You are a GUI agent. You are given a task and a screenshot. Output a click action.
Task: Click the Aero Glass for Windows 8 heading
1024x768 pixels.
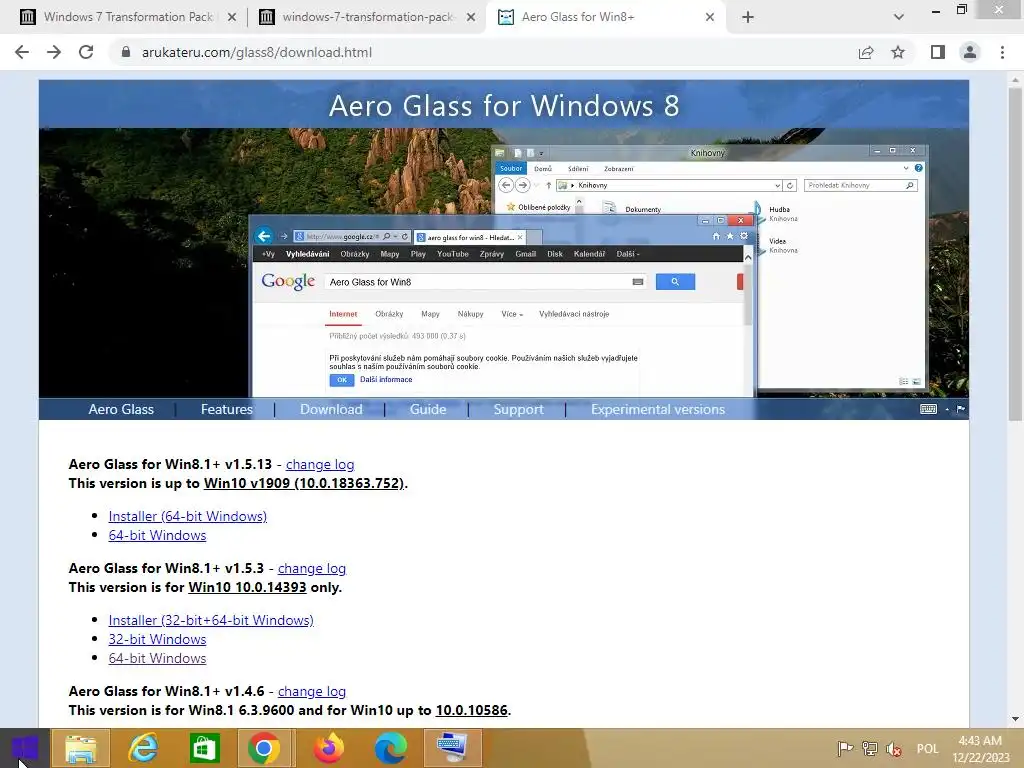tap(504, 106)
